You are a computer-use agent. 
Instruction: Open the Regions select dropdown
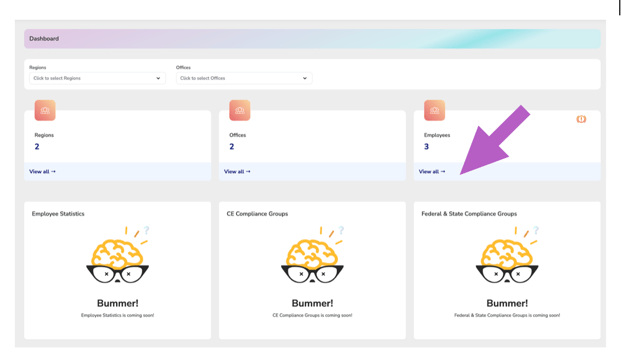coord(97,78)
